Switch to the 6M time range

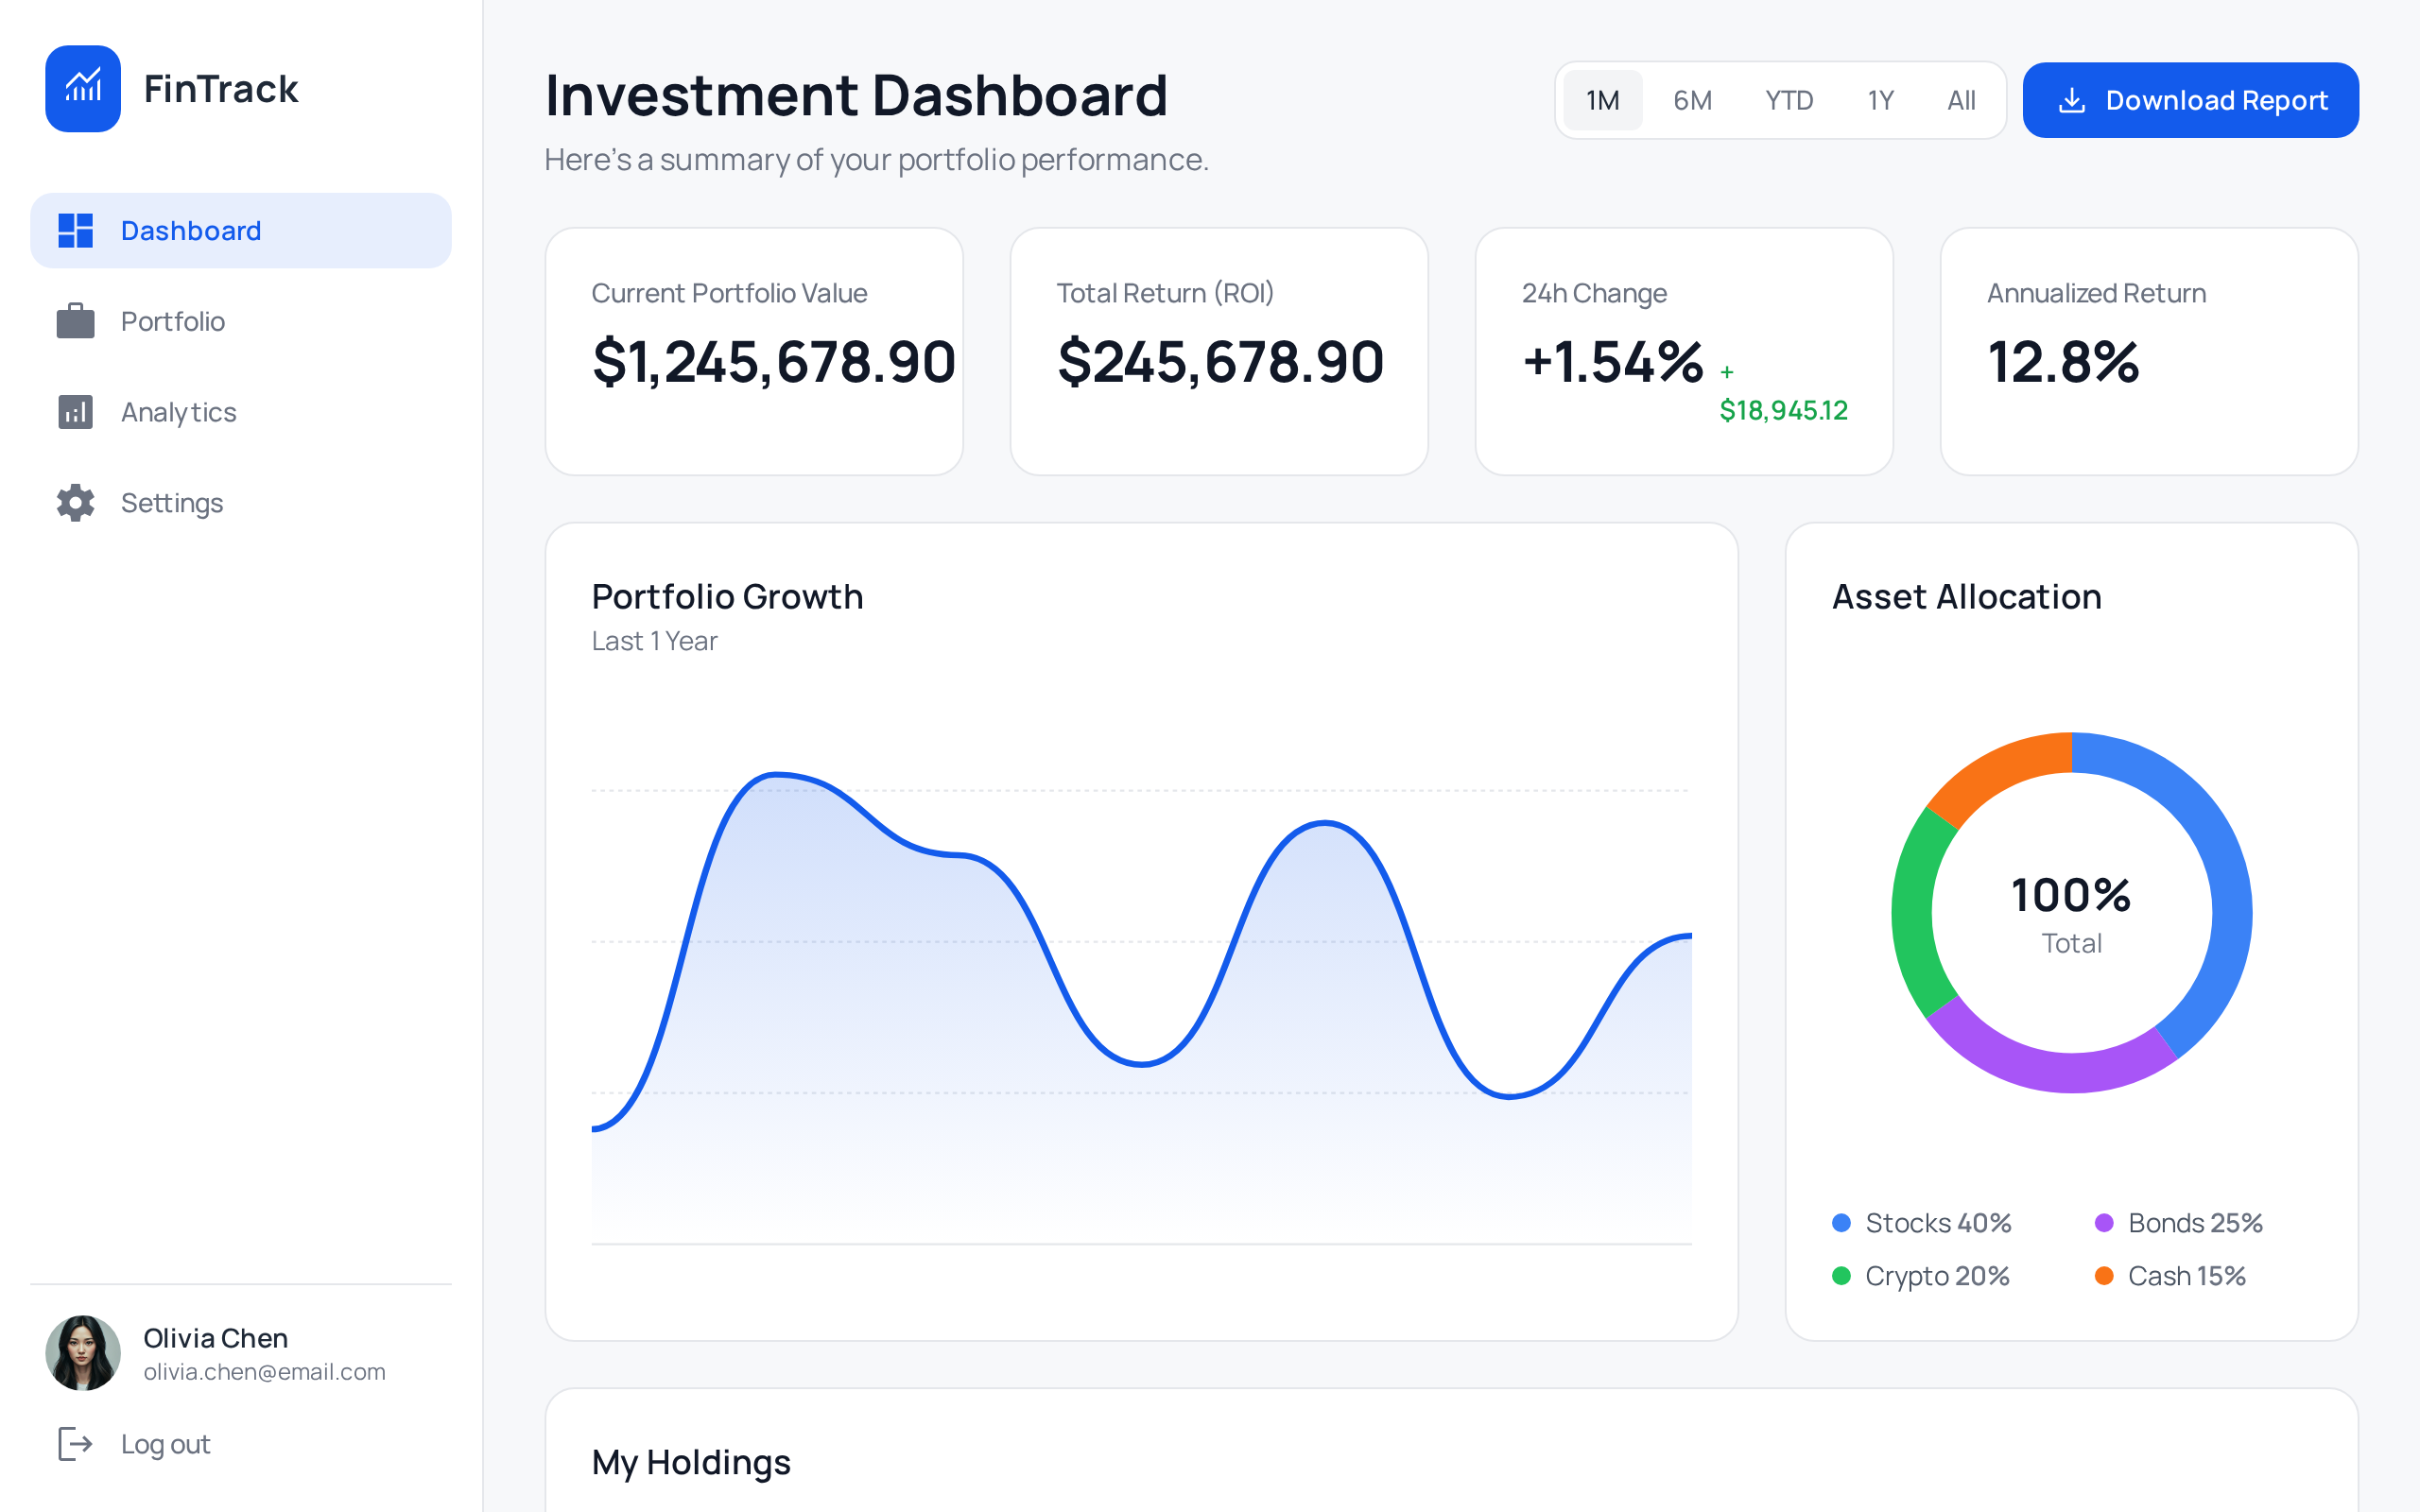(x=1692, y=101)
